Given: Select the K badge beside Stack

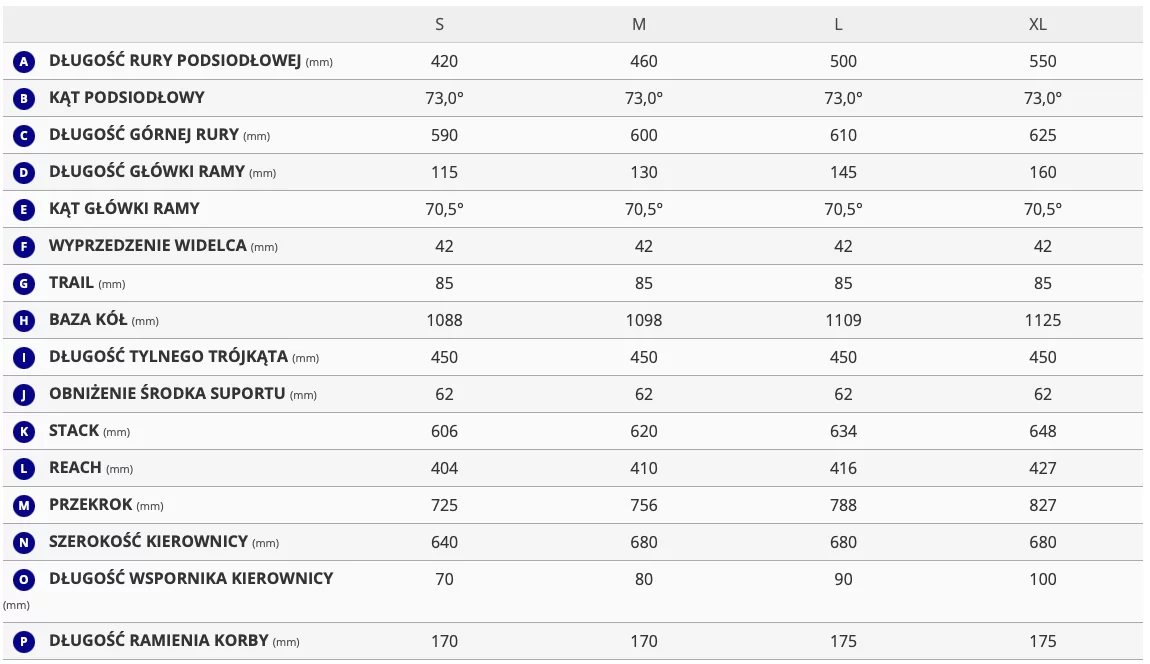Looking at the screenshot, I should (24, 431).
